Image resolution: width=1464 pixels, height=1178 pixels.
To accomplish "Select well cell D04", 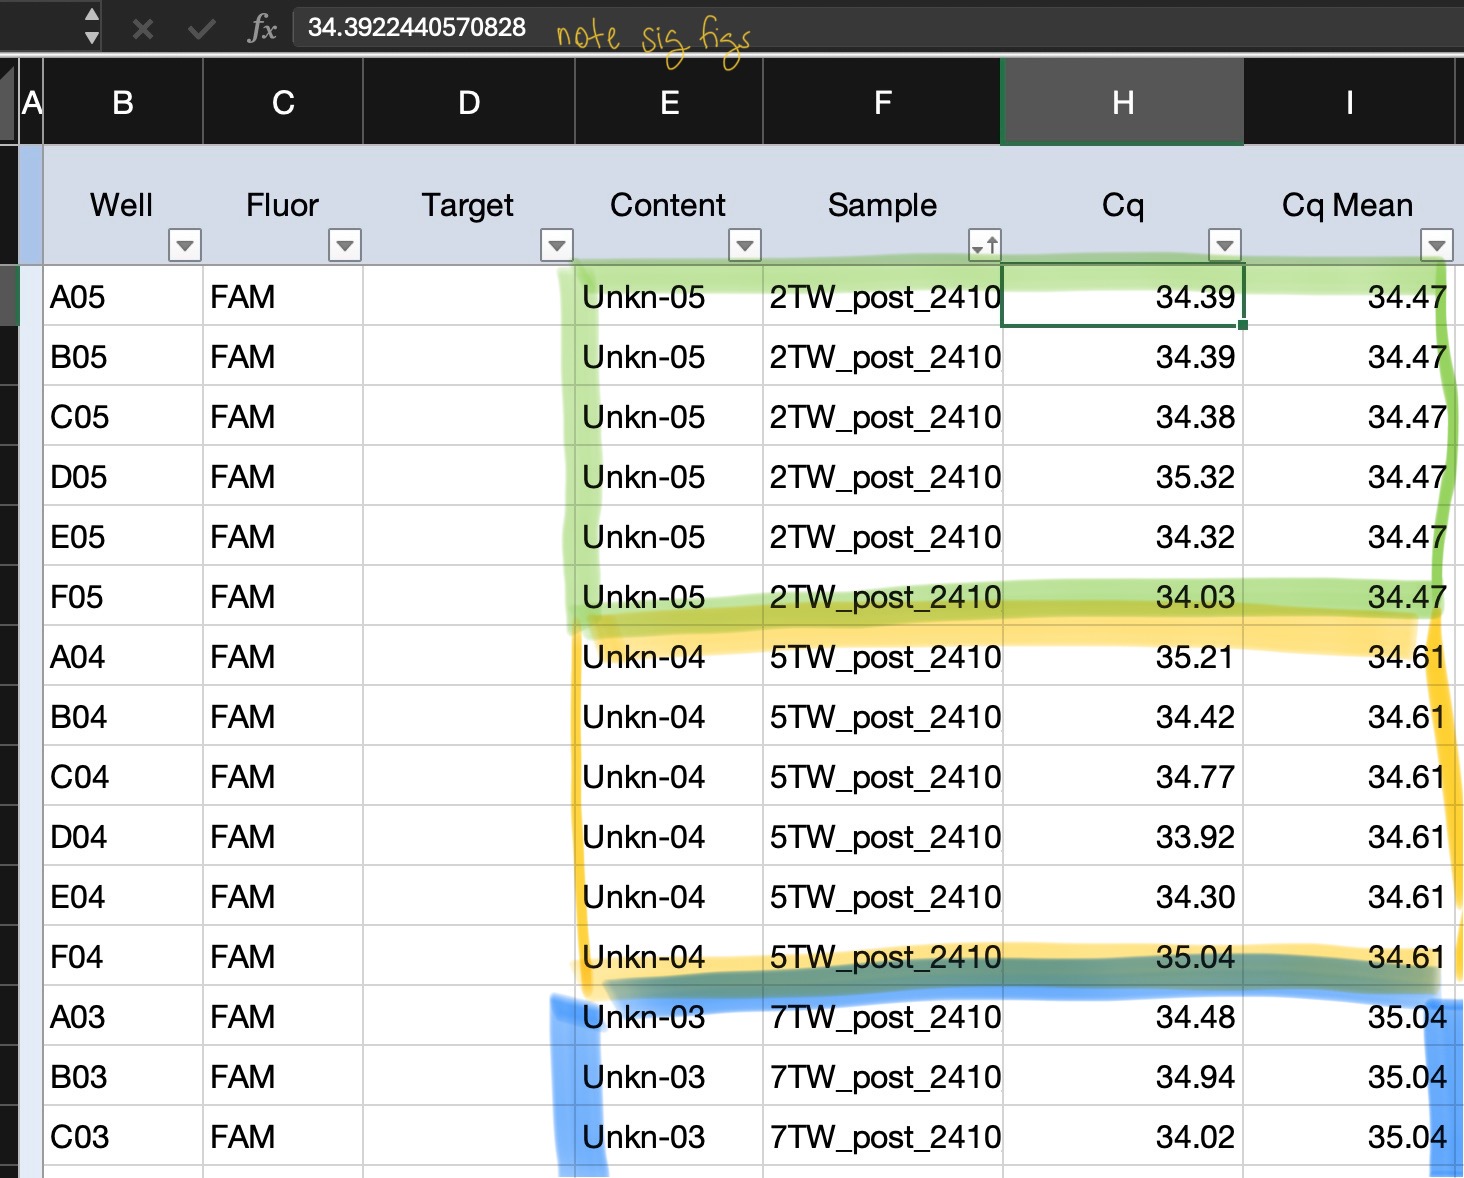I will 123,836.
